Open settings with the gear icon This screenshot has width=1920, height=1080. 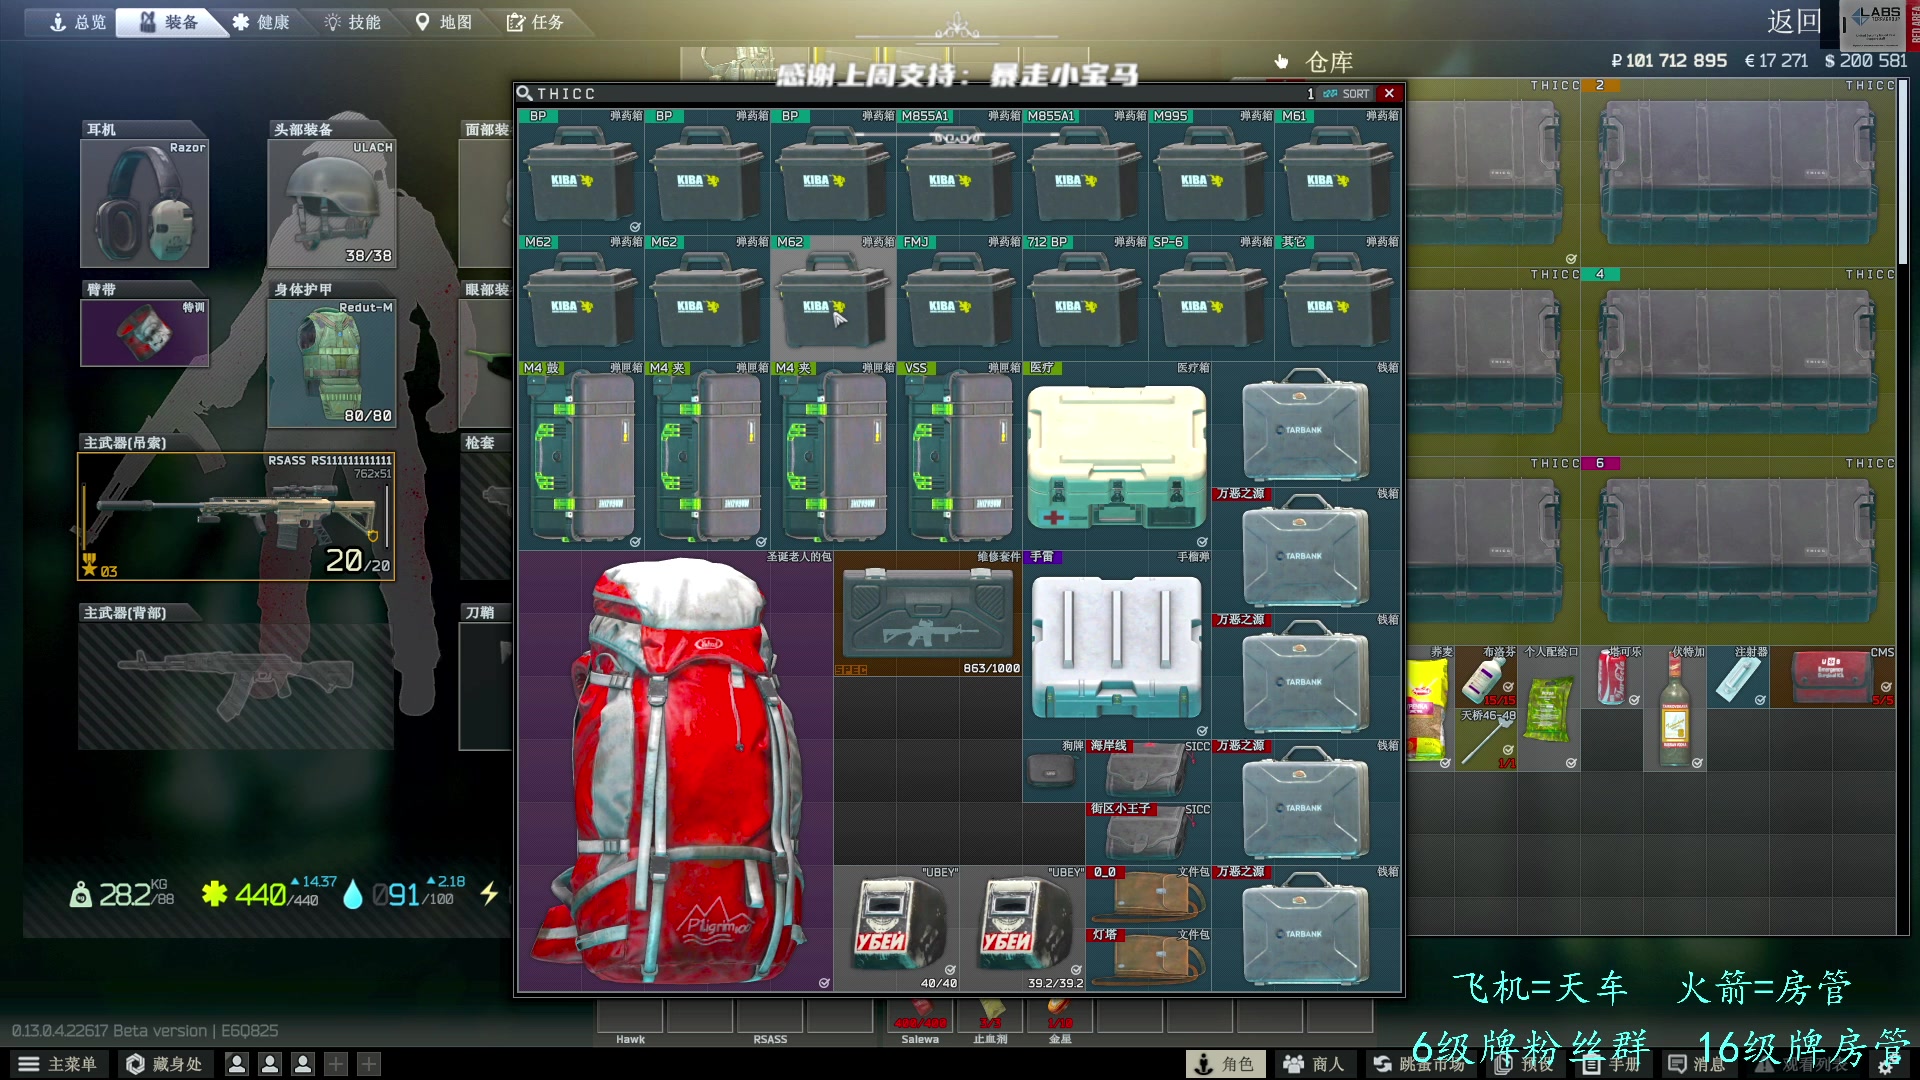point(1884,1064)
